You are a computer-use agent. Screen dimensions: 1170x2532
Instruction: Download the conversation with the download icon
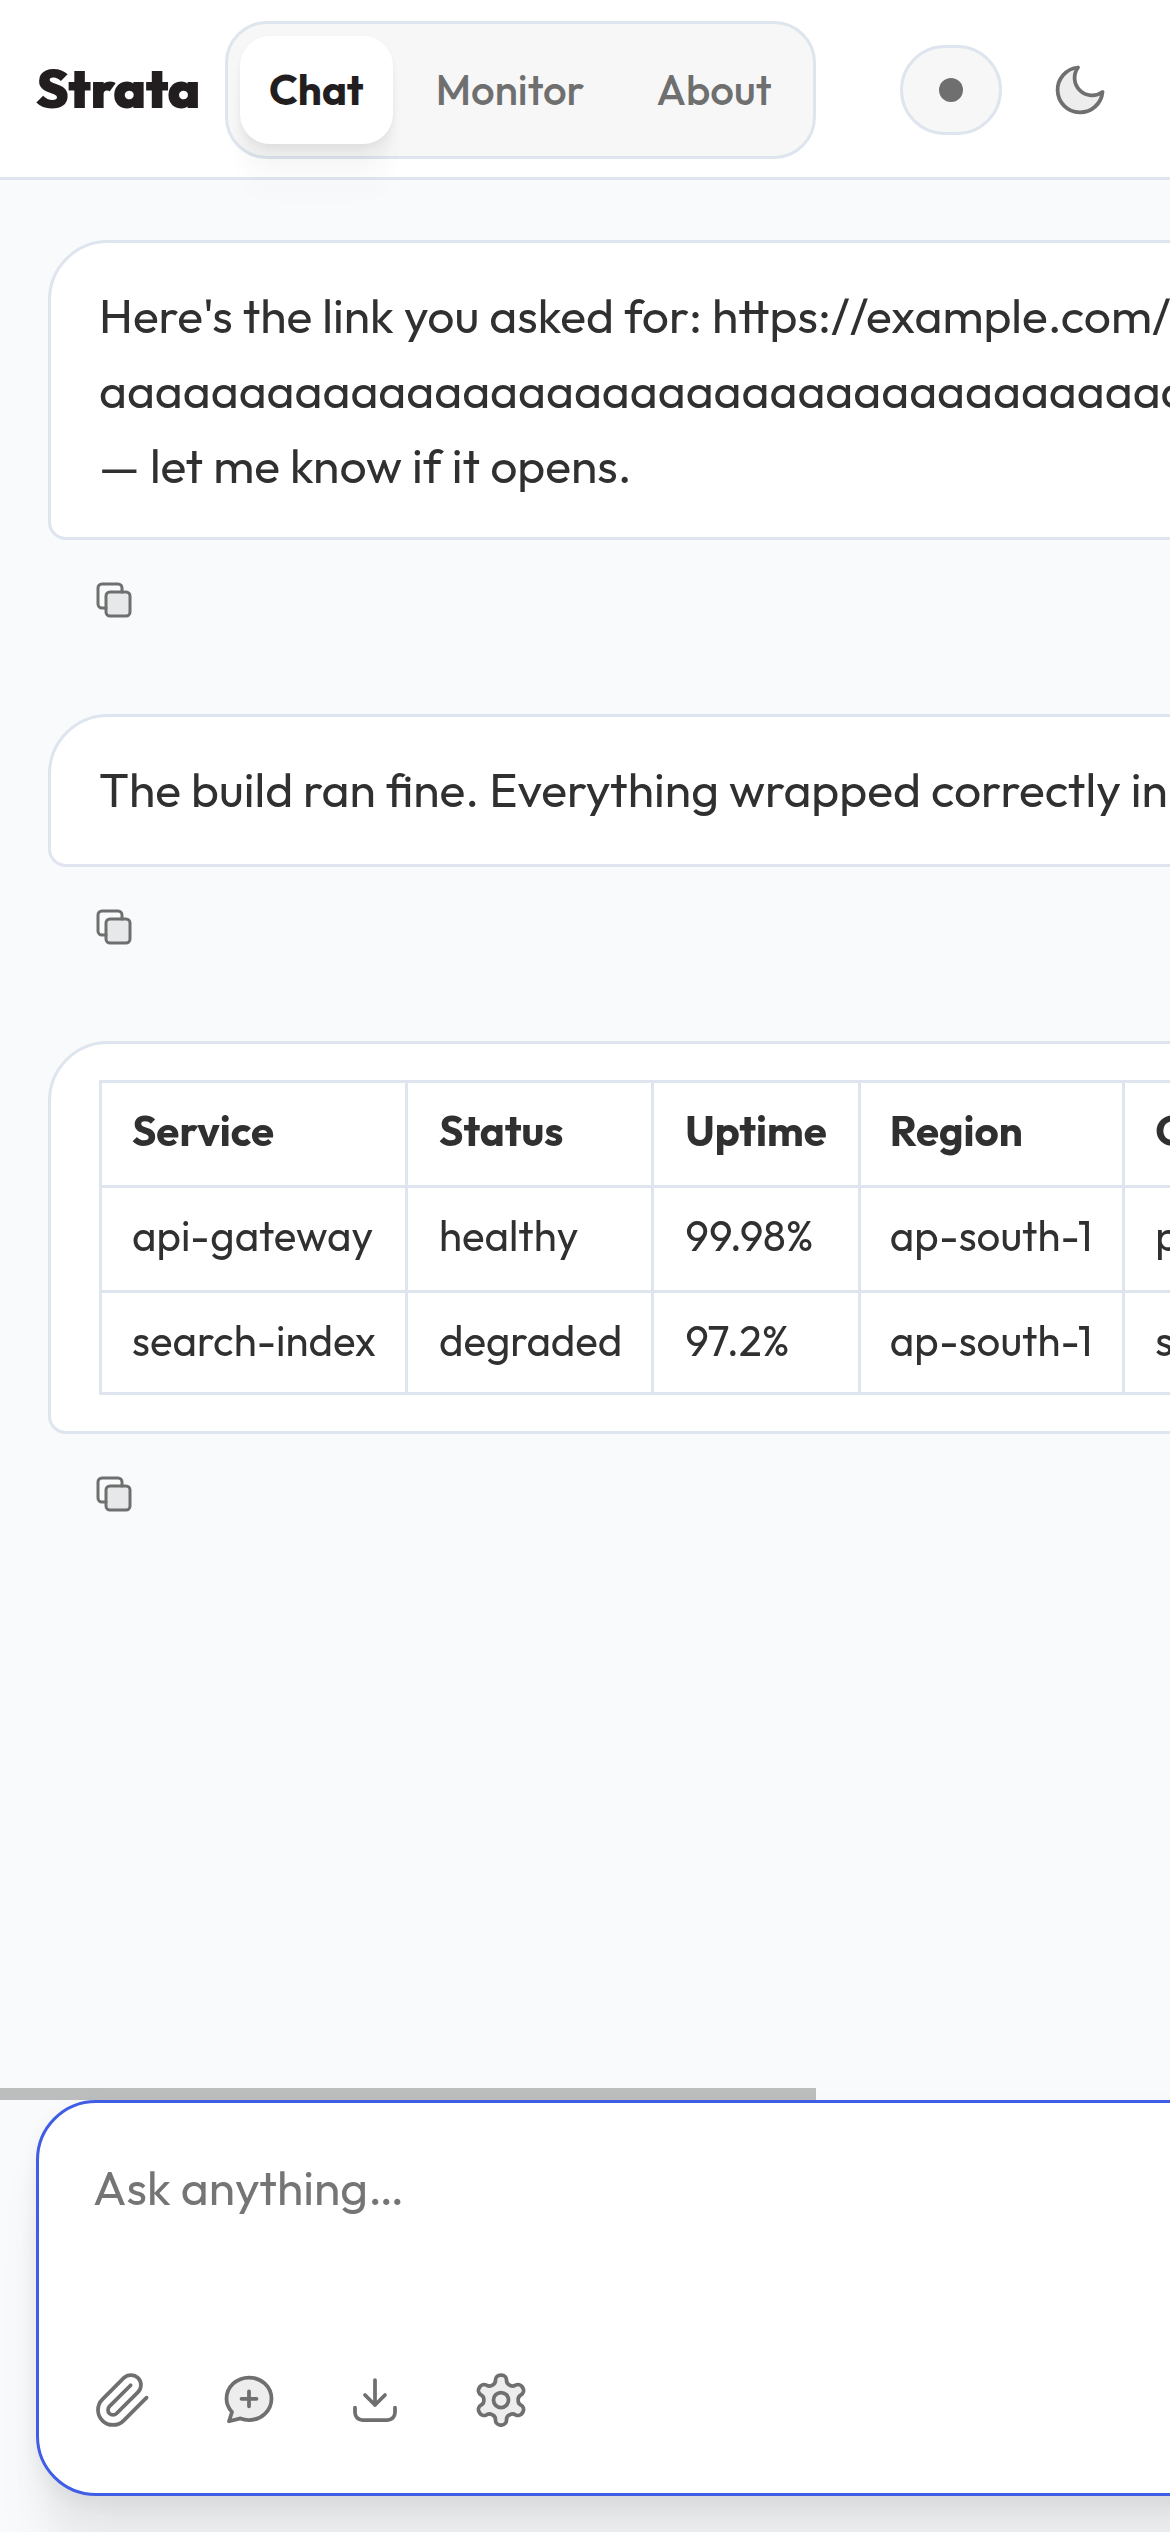[375, 2400]
